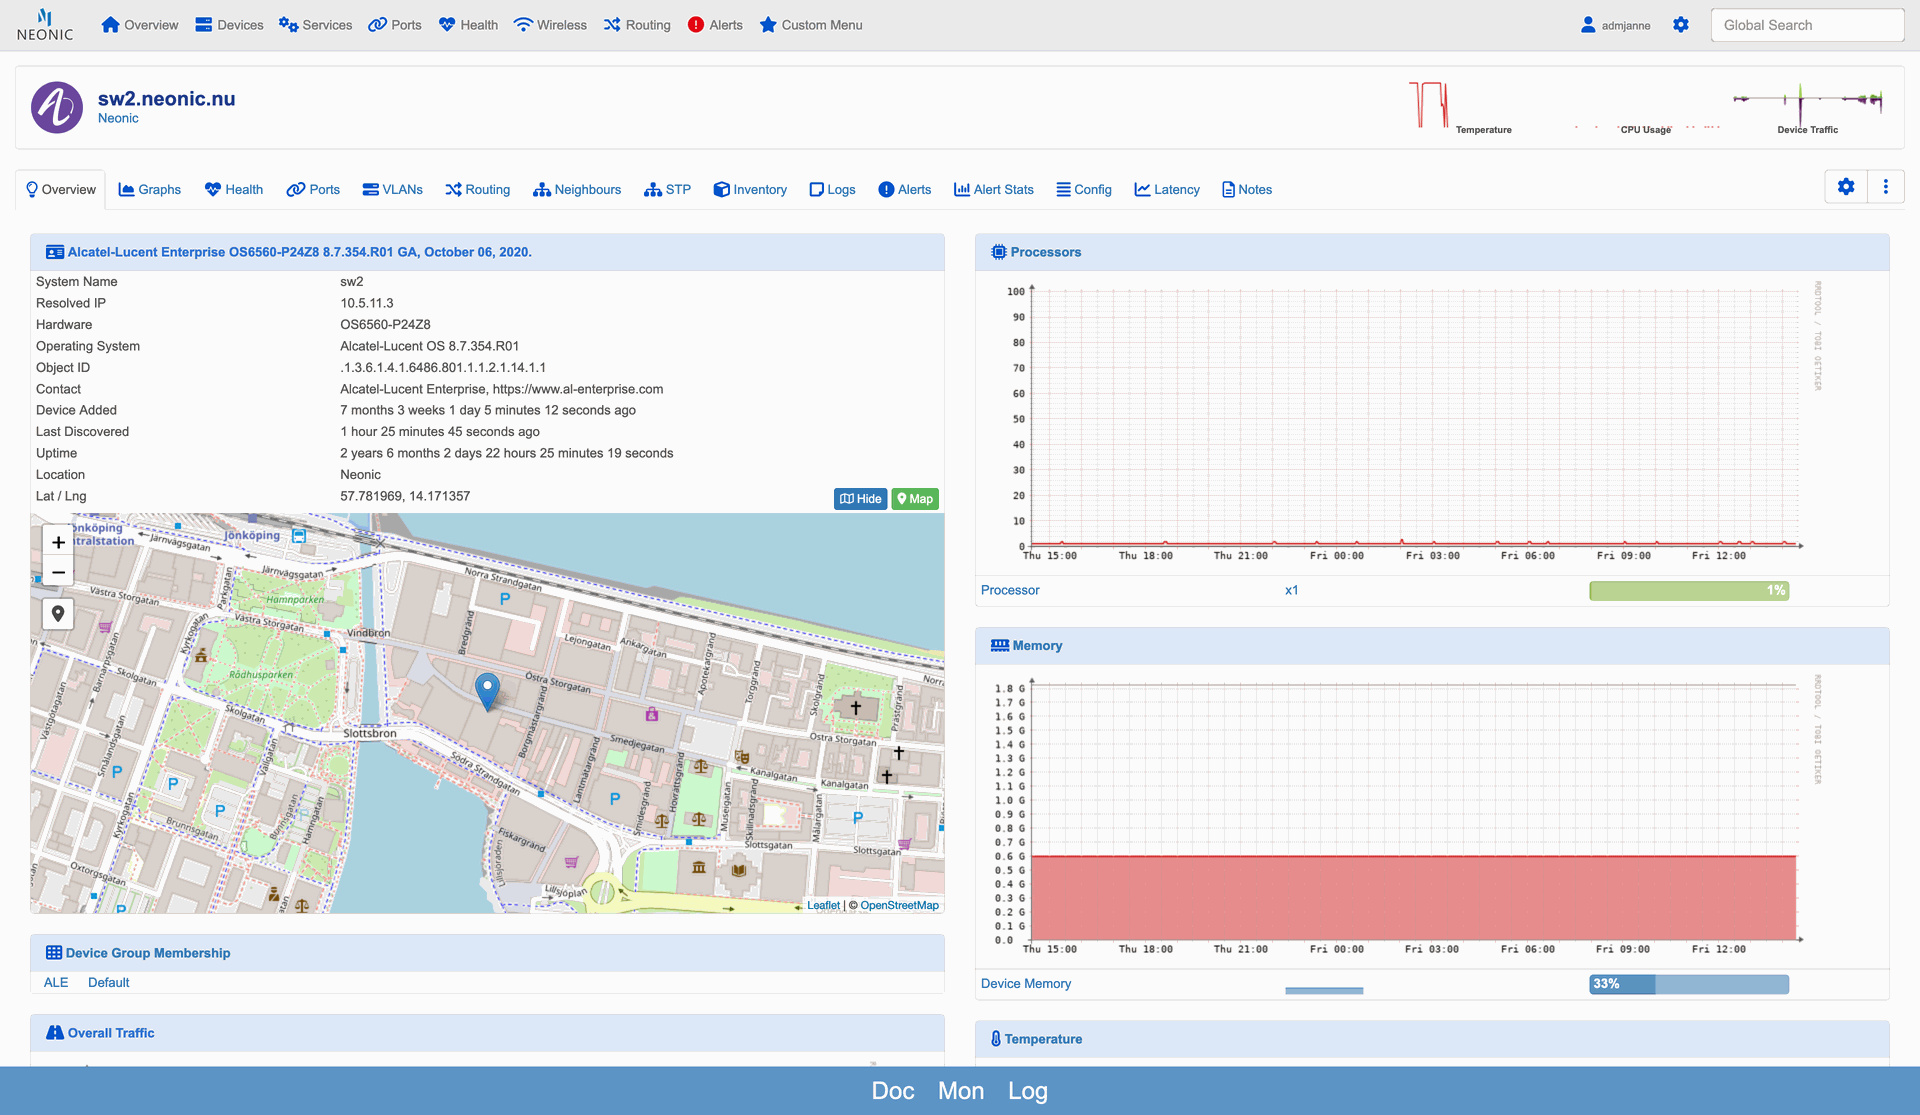1920x1115 pixels.
Task: Open global settings gear in the navbar
Action: point(1681,25)
